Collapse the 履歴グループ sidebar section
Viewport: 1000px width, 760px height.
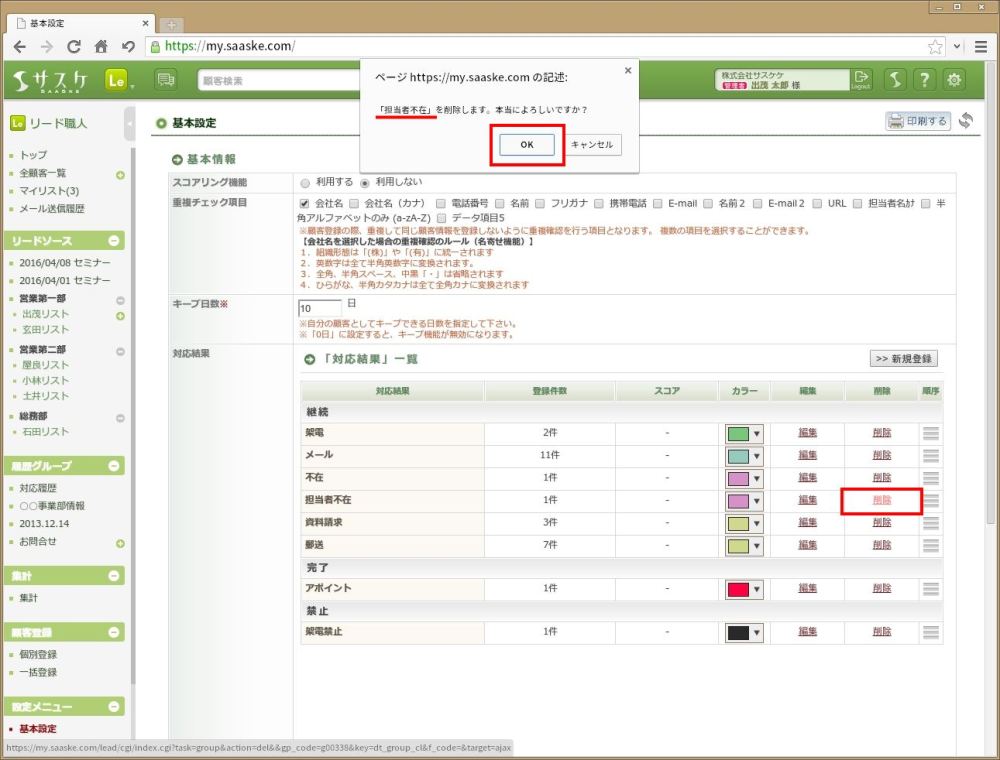pos(114,465)
